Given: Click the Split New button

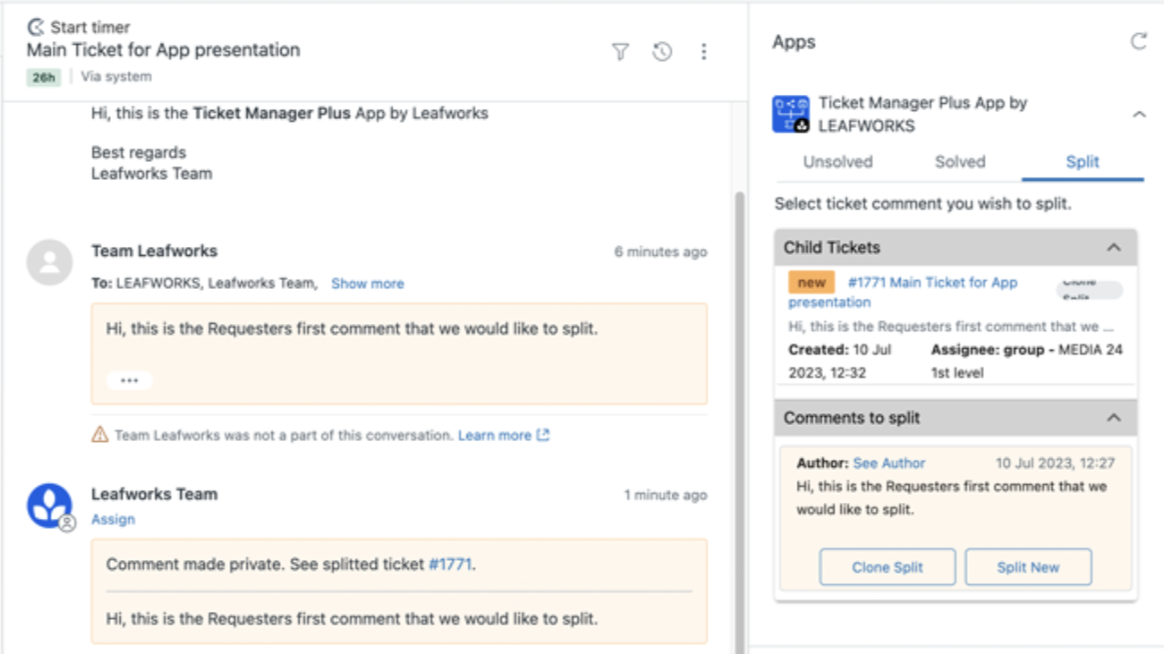Looking at the screenshot, I should click(x=1028, y=567).
